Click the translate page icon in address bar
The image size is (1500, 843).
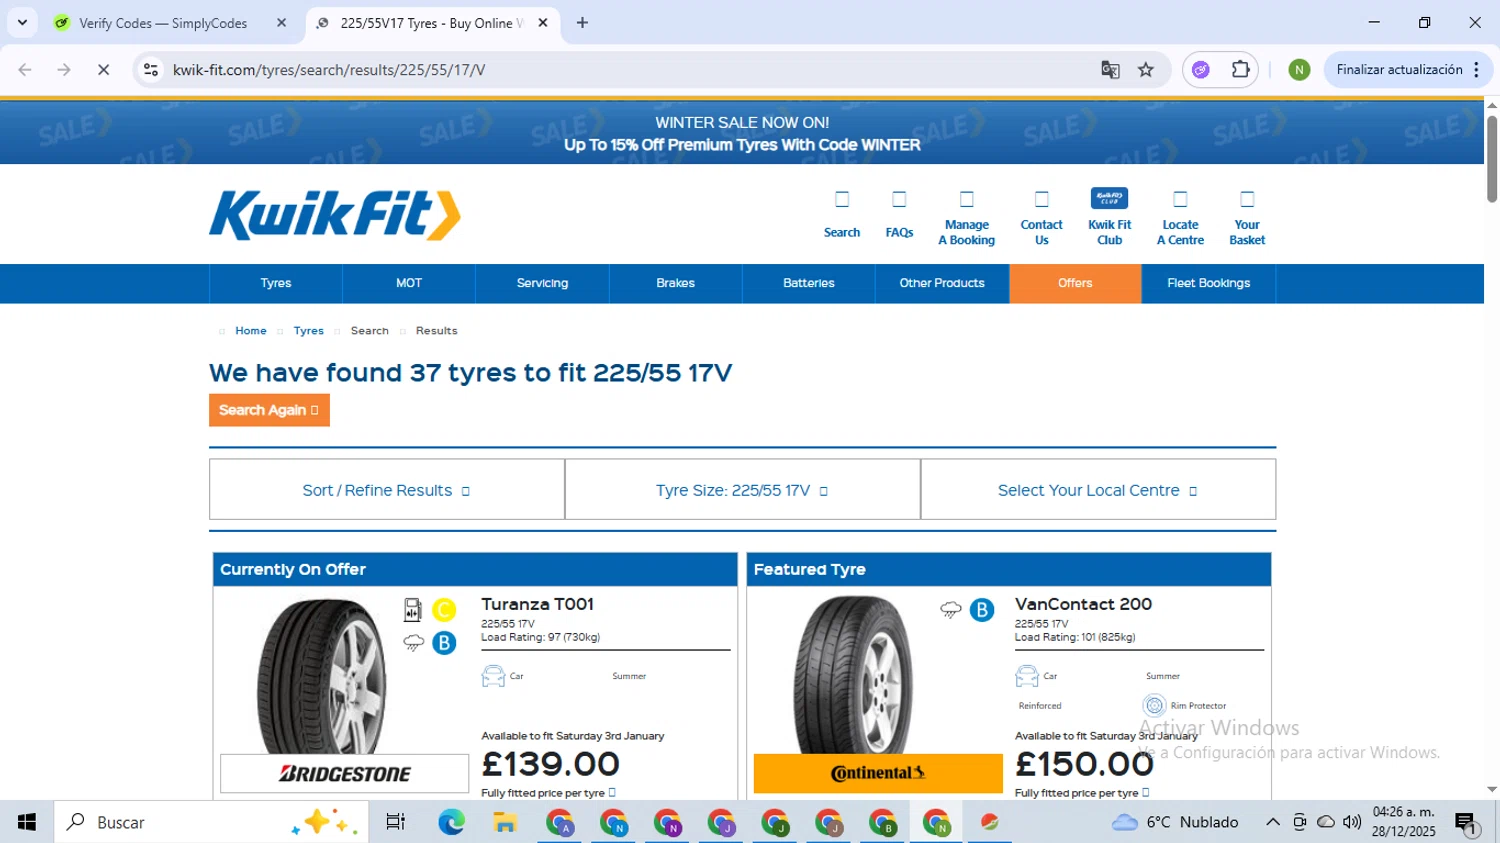(x=1110, y=70)
